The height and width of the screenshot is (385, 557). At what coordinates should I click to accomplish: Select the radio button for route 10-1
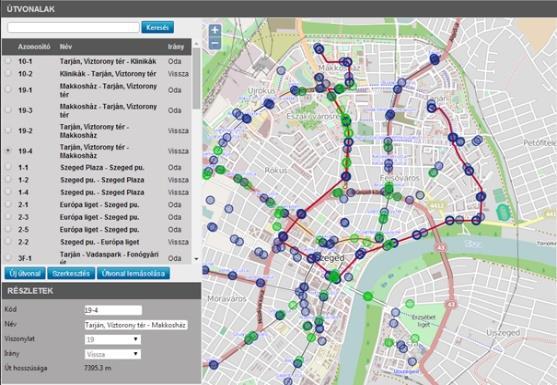click(8, 61)
